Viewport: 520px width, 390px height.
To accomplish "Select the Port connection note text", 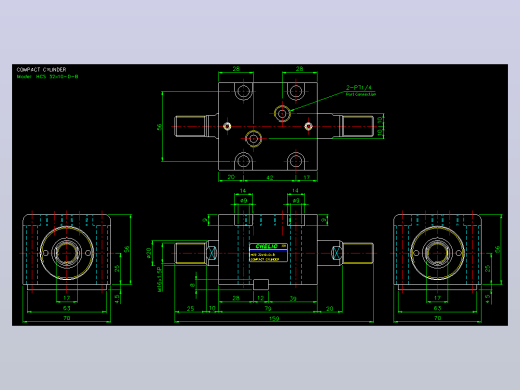I will tap(361, 94).
